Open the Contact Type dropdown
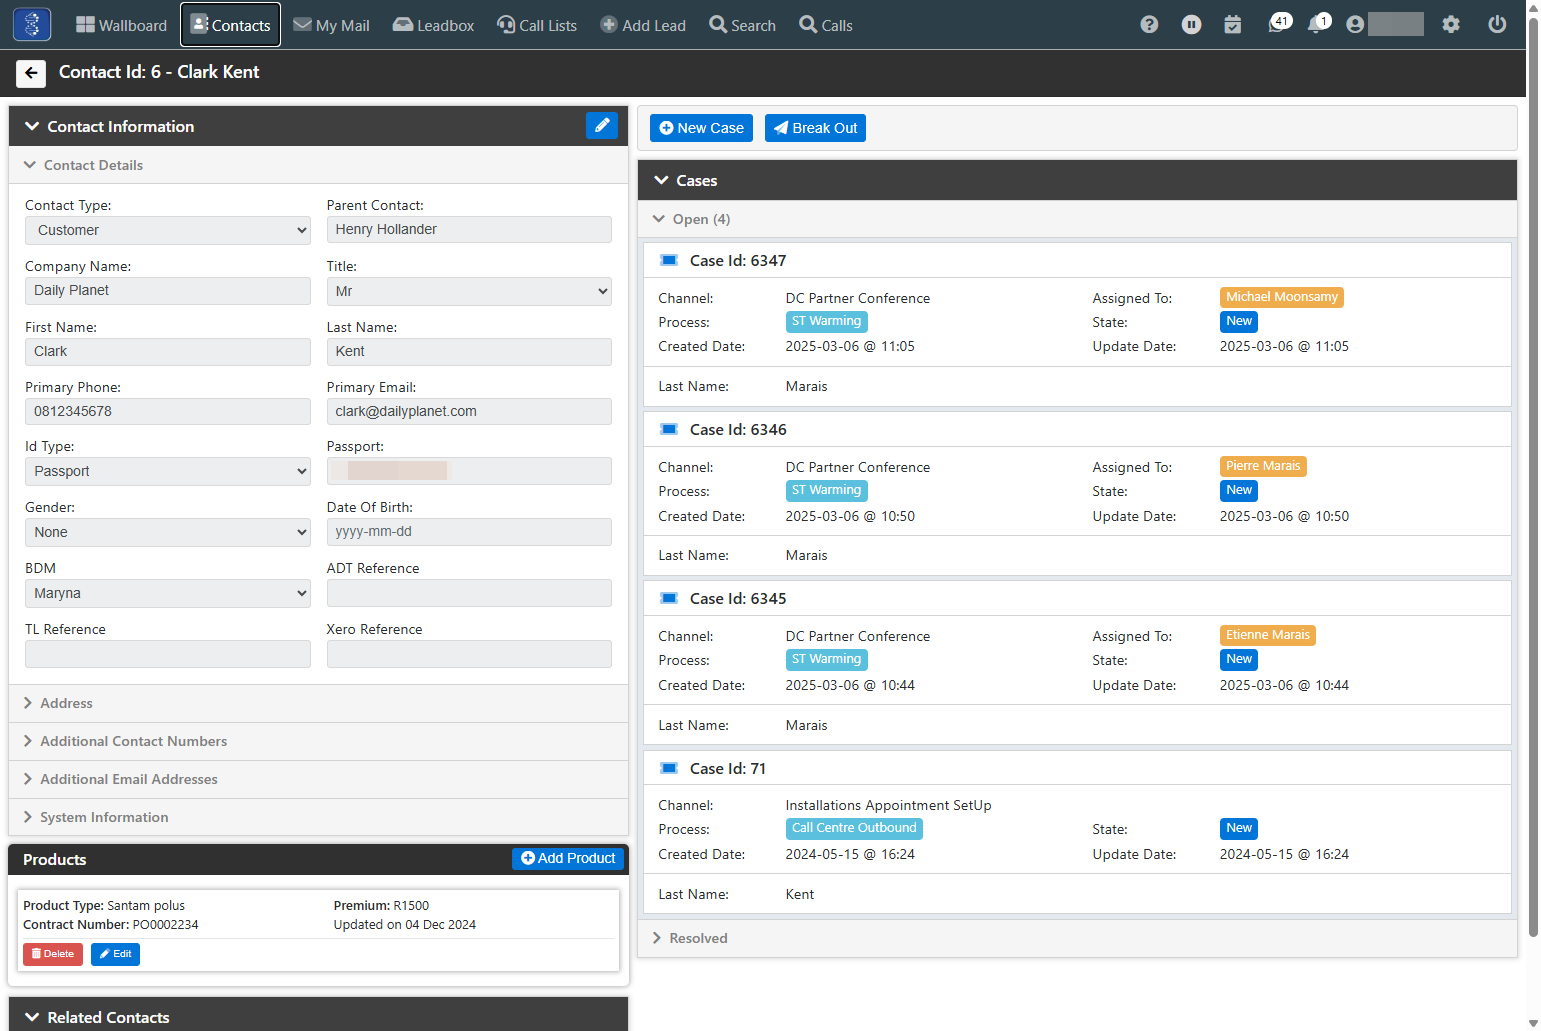 (x=168, y=230)
